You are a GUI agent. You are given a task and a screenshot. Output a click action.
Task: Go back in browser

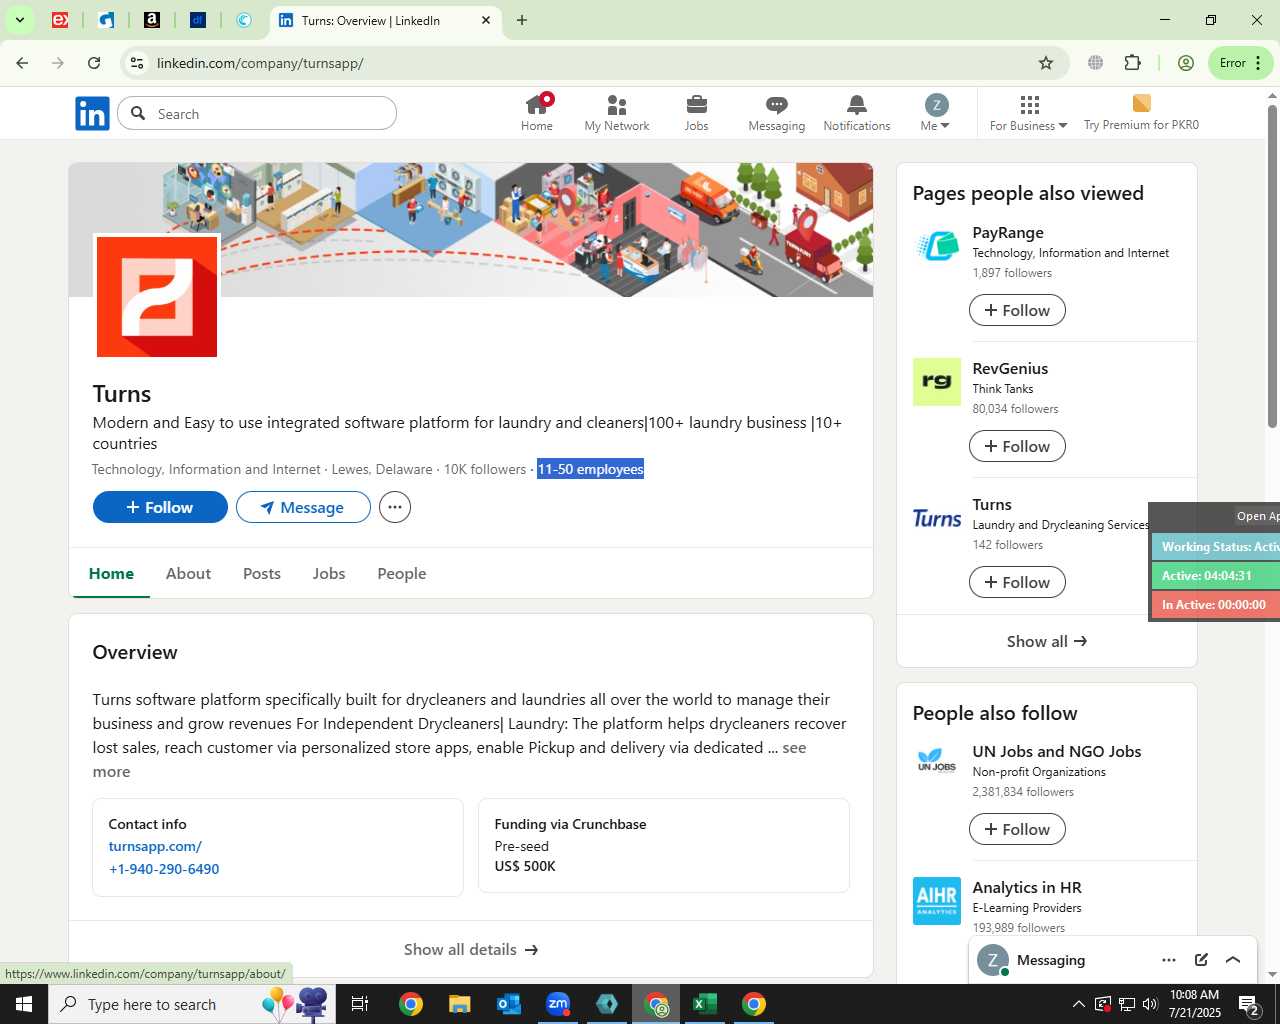point(22,63)
